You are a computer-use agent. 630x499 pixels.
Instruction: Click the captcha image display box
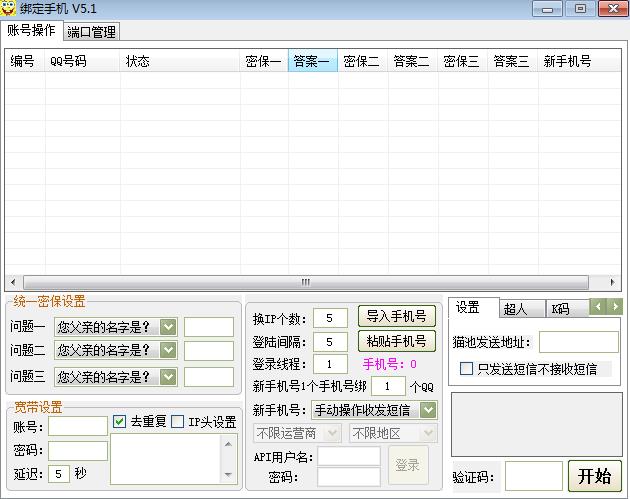[x=537, y=425]
